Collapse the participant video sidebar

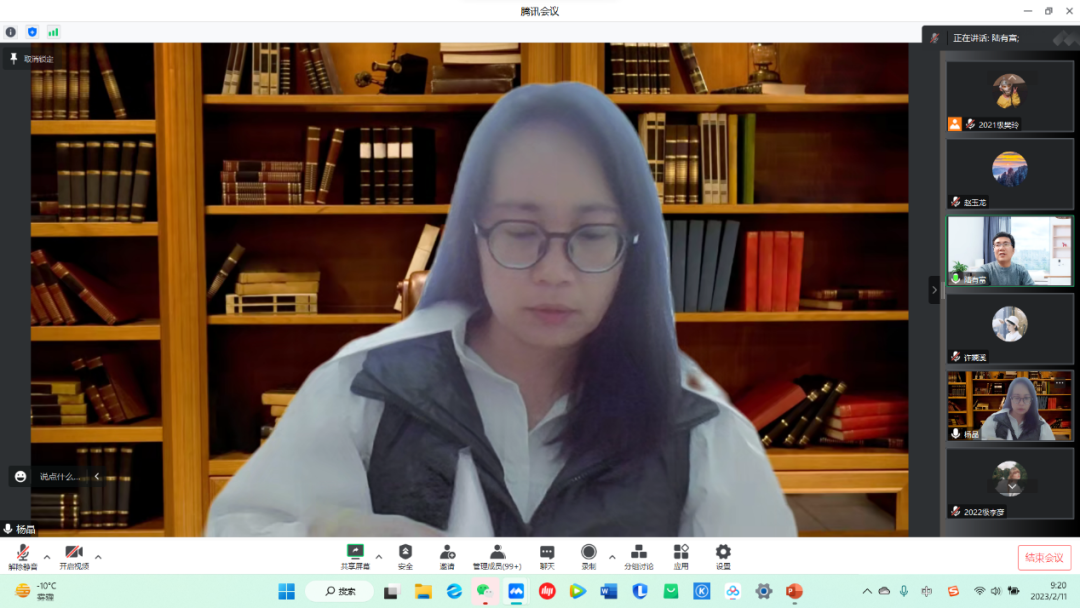point(934,290)
